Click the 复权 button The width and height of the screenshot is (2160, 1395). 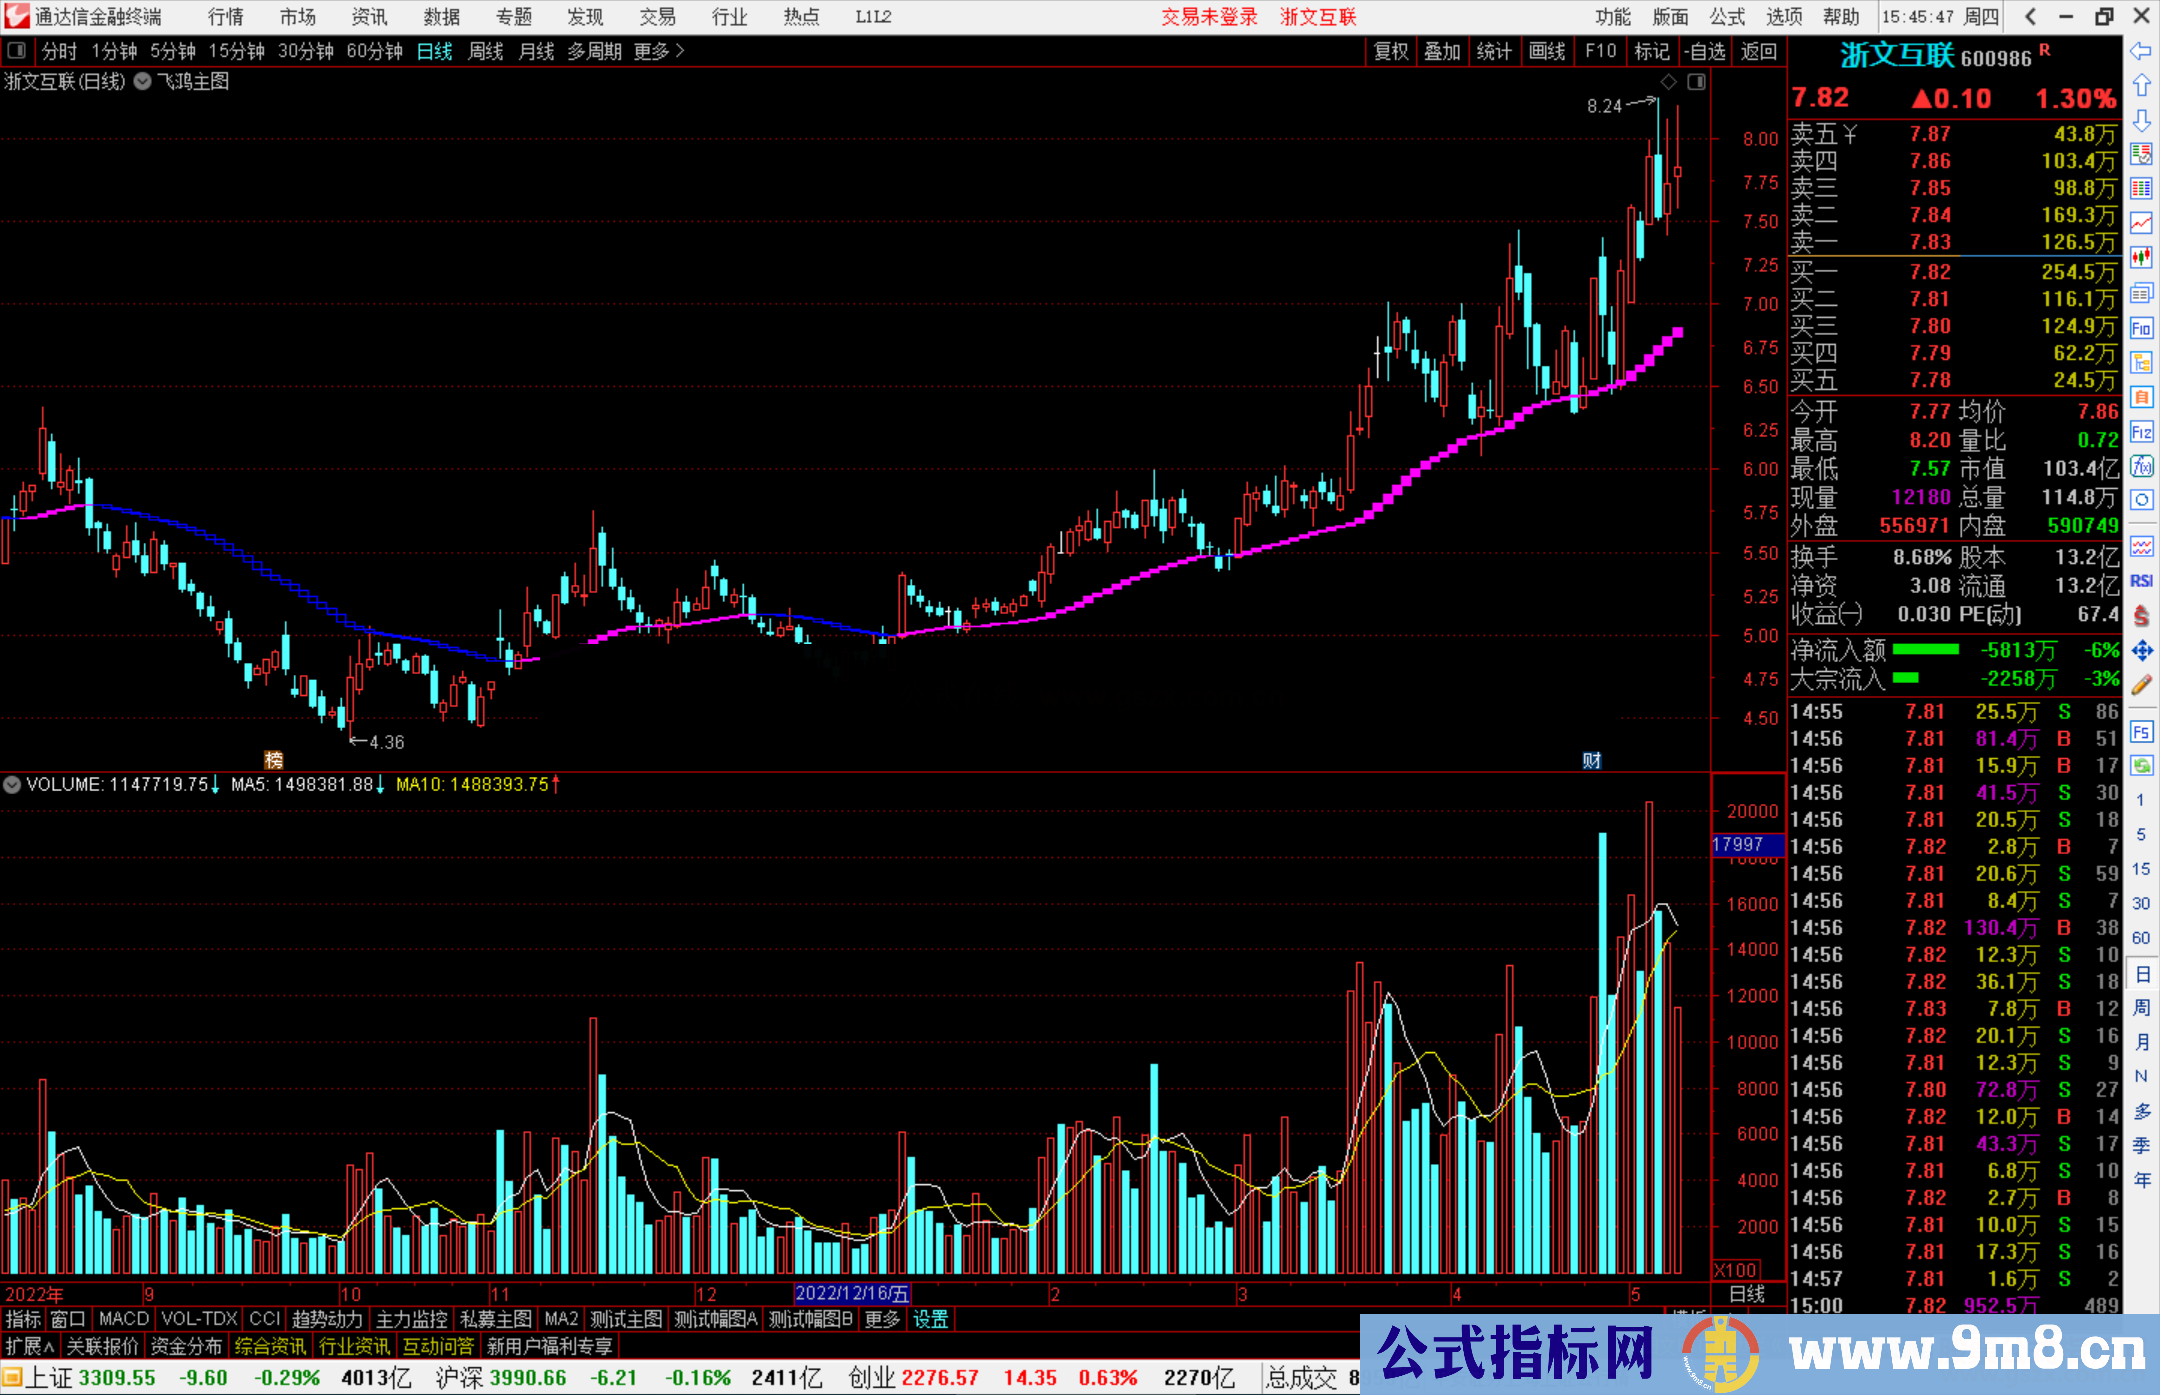pos(1390,51)
